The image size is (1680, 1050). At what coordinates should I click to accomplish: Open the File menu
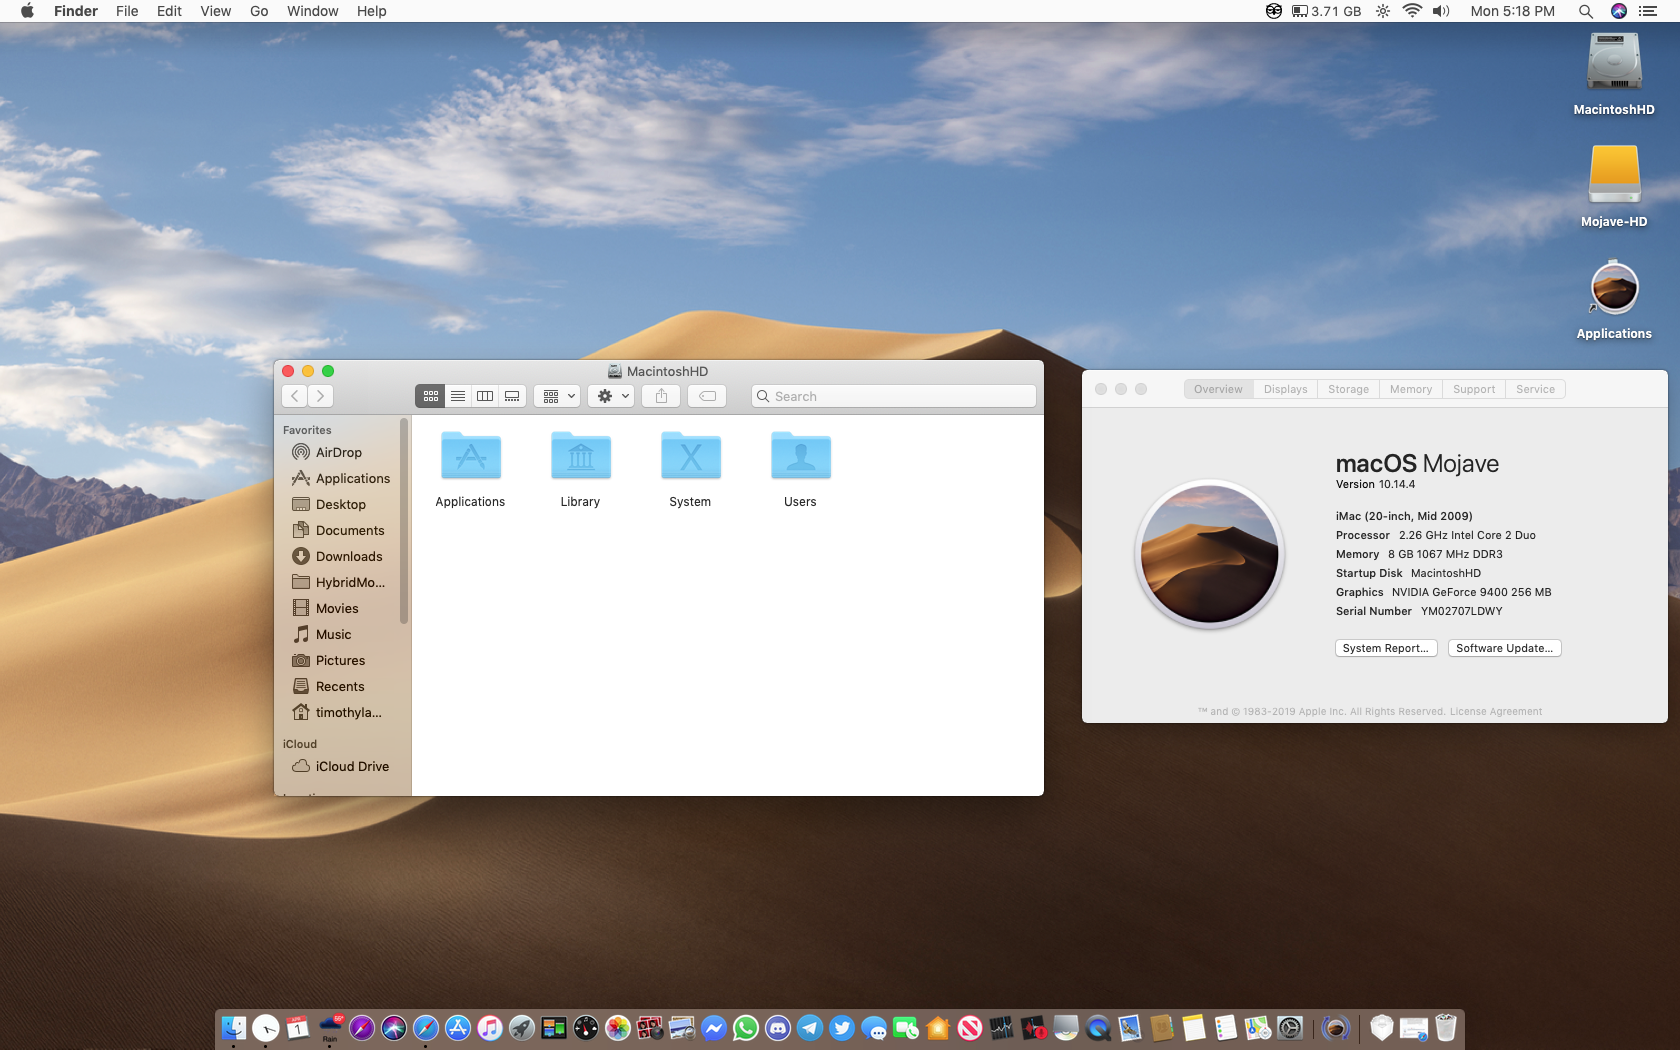click(x=127, y=11)
